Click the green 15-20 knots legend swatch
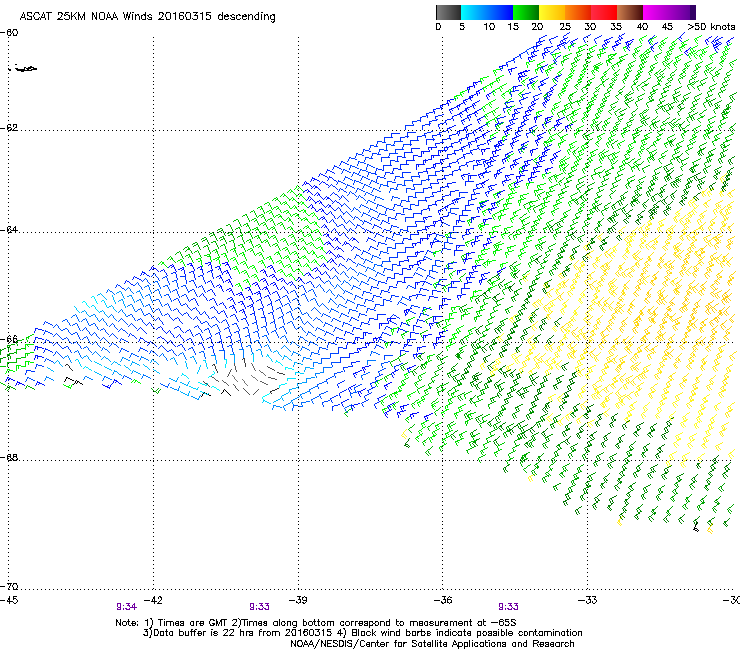Screen dimensions: 740x650 click(526, 12)
